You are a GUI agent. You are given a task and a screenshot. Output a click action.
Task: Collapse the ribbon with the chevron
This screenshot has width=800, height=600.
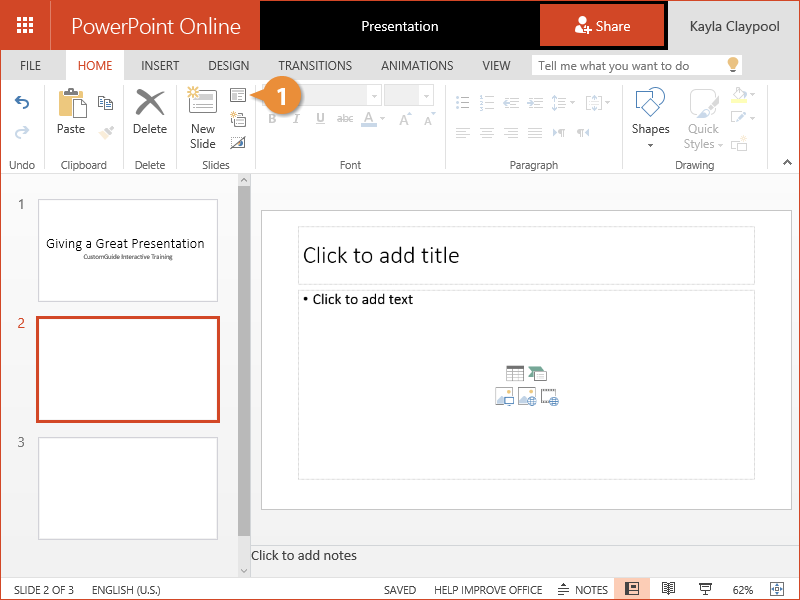coord(787,163)
